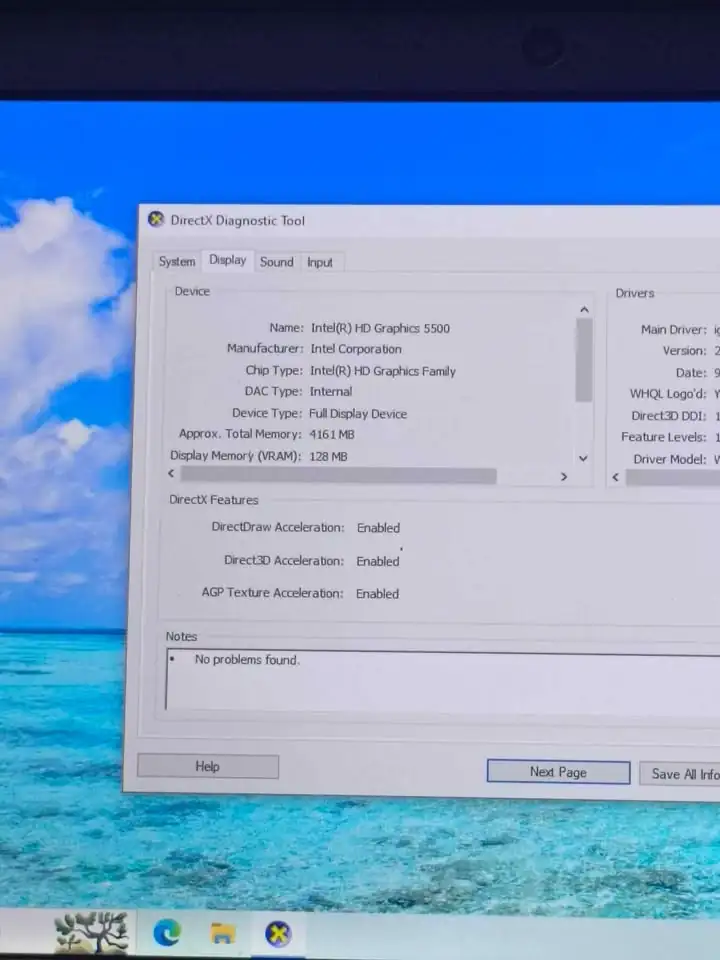Click the 'Feature Levels:' label
720x960 pixels.
click(x=664, y=437)
